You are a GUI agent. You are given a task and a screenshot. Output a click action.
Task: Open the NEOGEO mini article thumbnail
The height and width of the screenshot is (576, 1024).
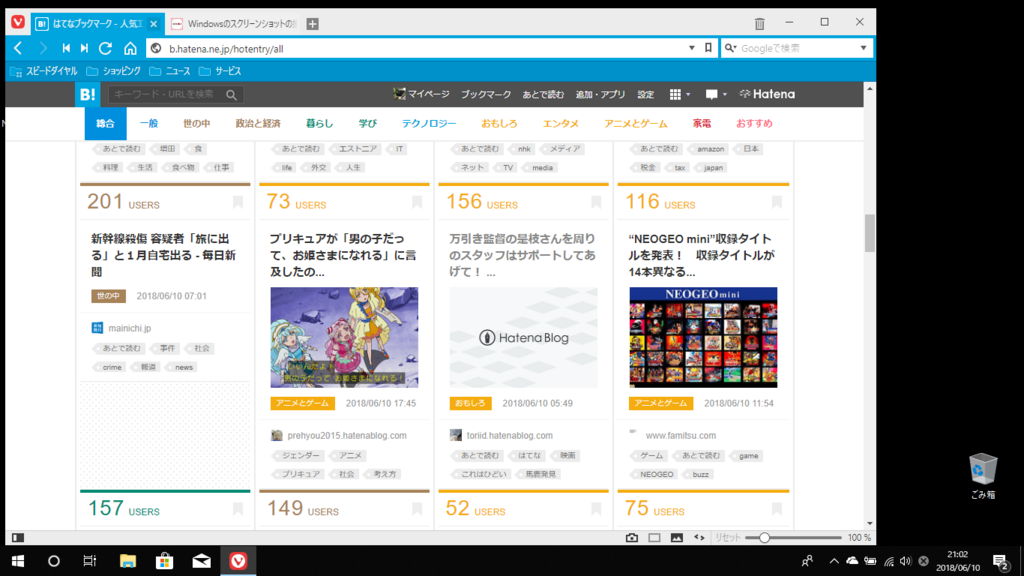click(x=703, y=337)
